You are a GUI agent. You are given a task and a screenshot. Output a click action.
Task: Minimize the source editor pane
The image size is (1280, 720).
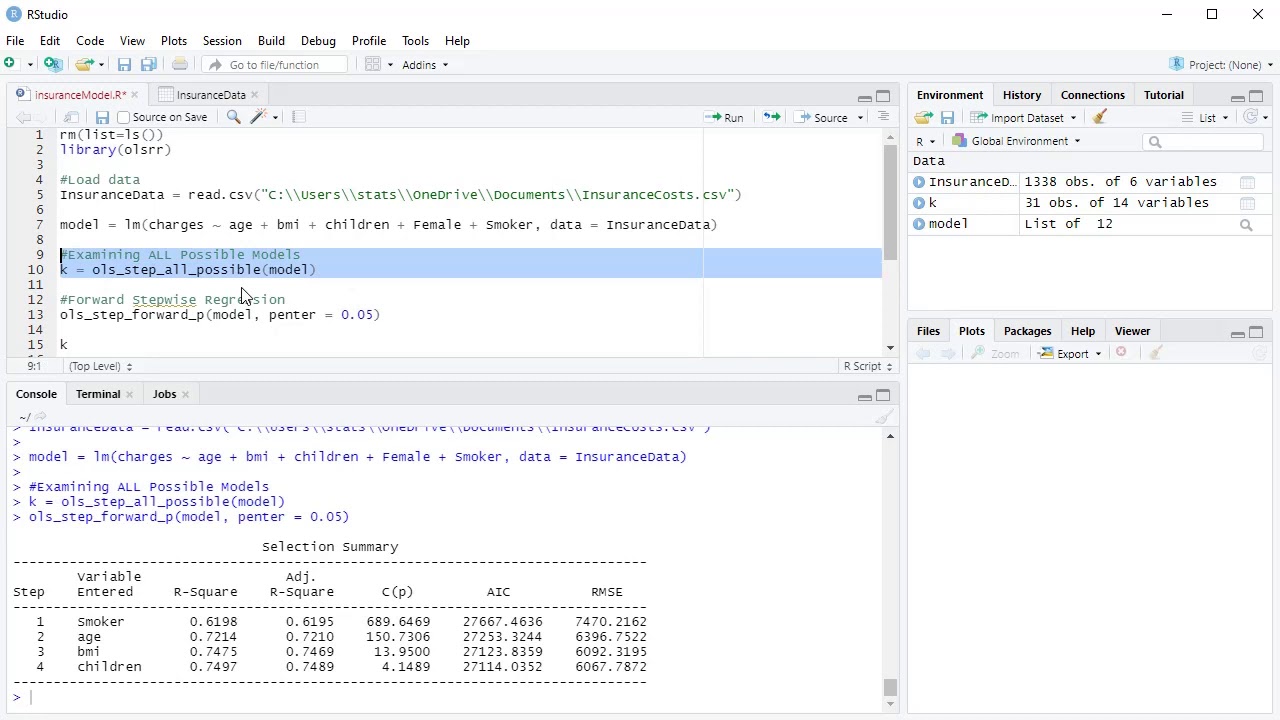pyautogui.click(x=864, y=97)
